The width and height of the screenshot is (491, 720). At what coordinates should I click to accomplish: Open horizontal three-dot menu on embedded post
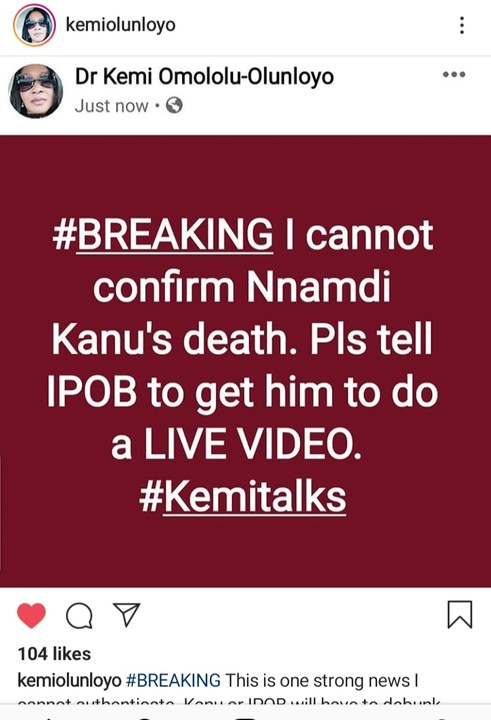click(x=454, y=74)
